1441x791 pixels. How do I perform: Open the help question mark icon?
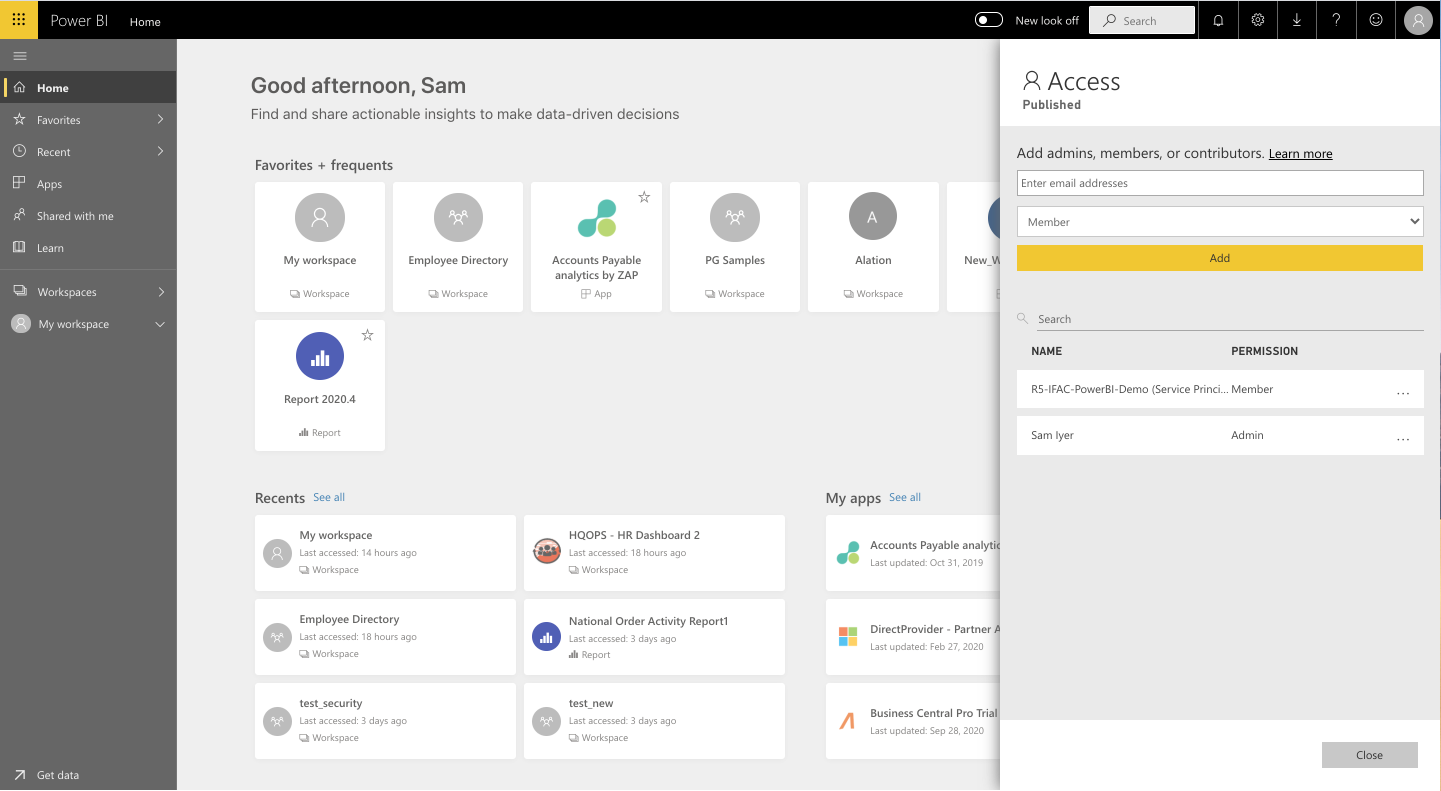pos(1337,20)
